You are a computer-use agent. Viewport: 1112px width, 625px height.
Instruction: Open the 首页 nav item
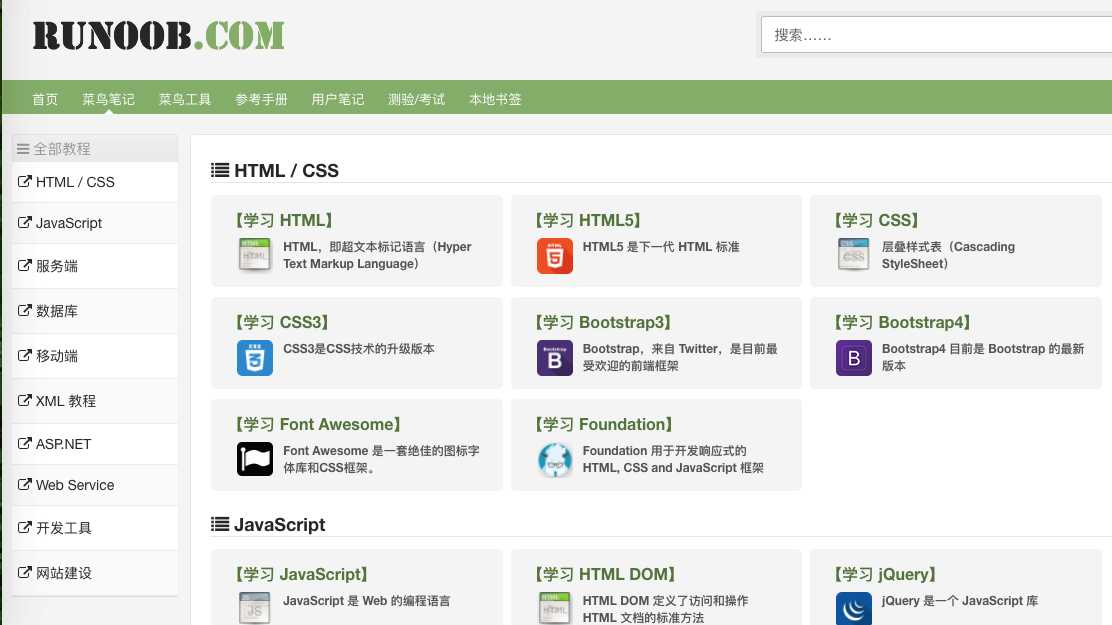[x=45, y=99]
